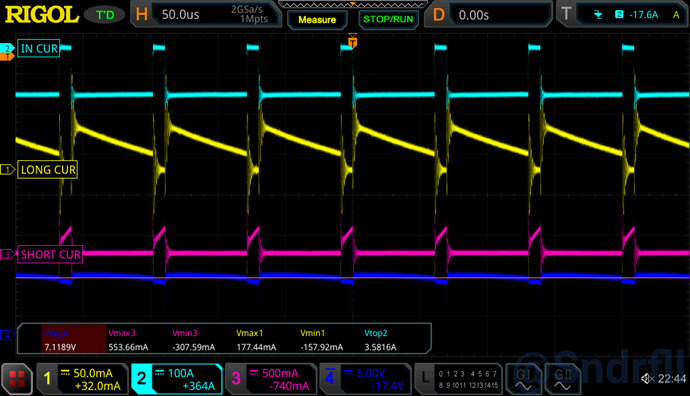Click the channel 1 ground level marker
This screenshot has height=396, width=690.
[x=7, y=169]
